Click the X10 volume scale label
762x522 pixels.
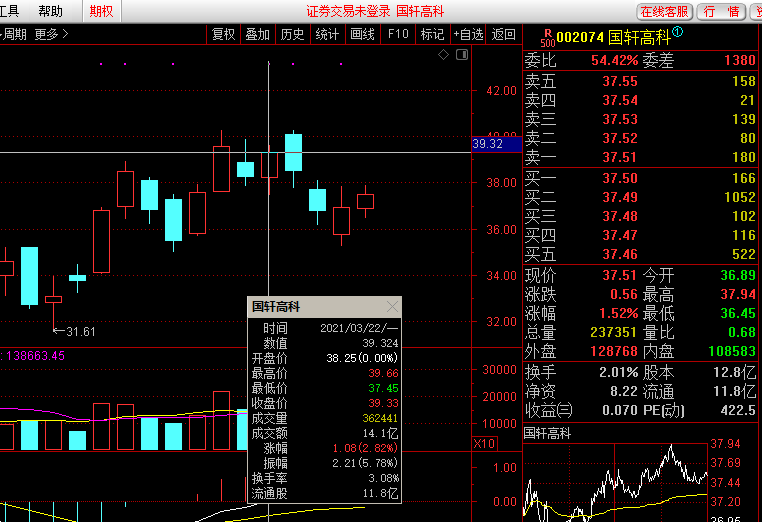coord(484,444)
